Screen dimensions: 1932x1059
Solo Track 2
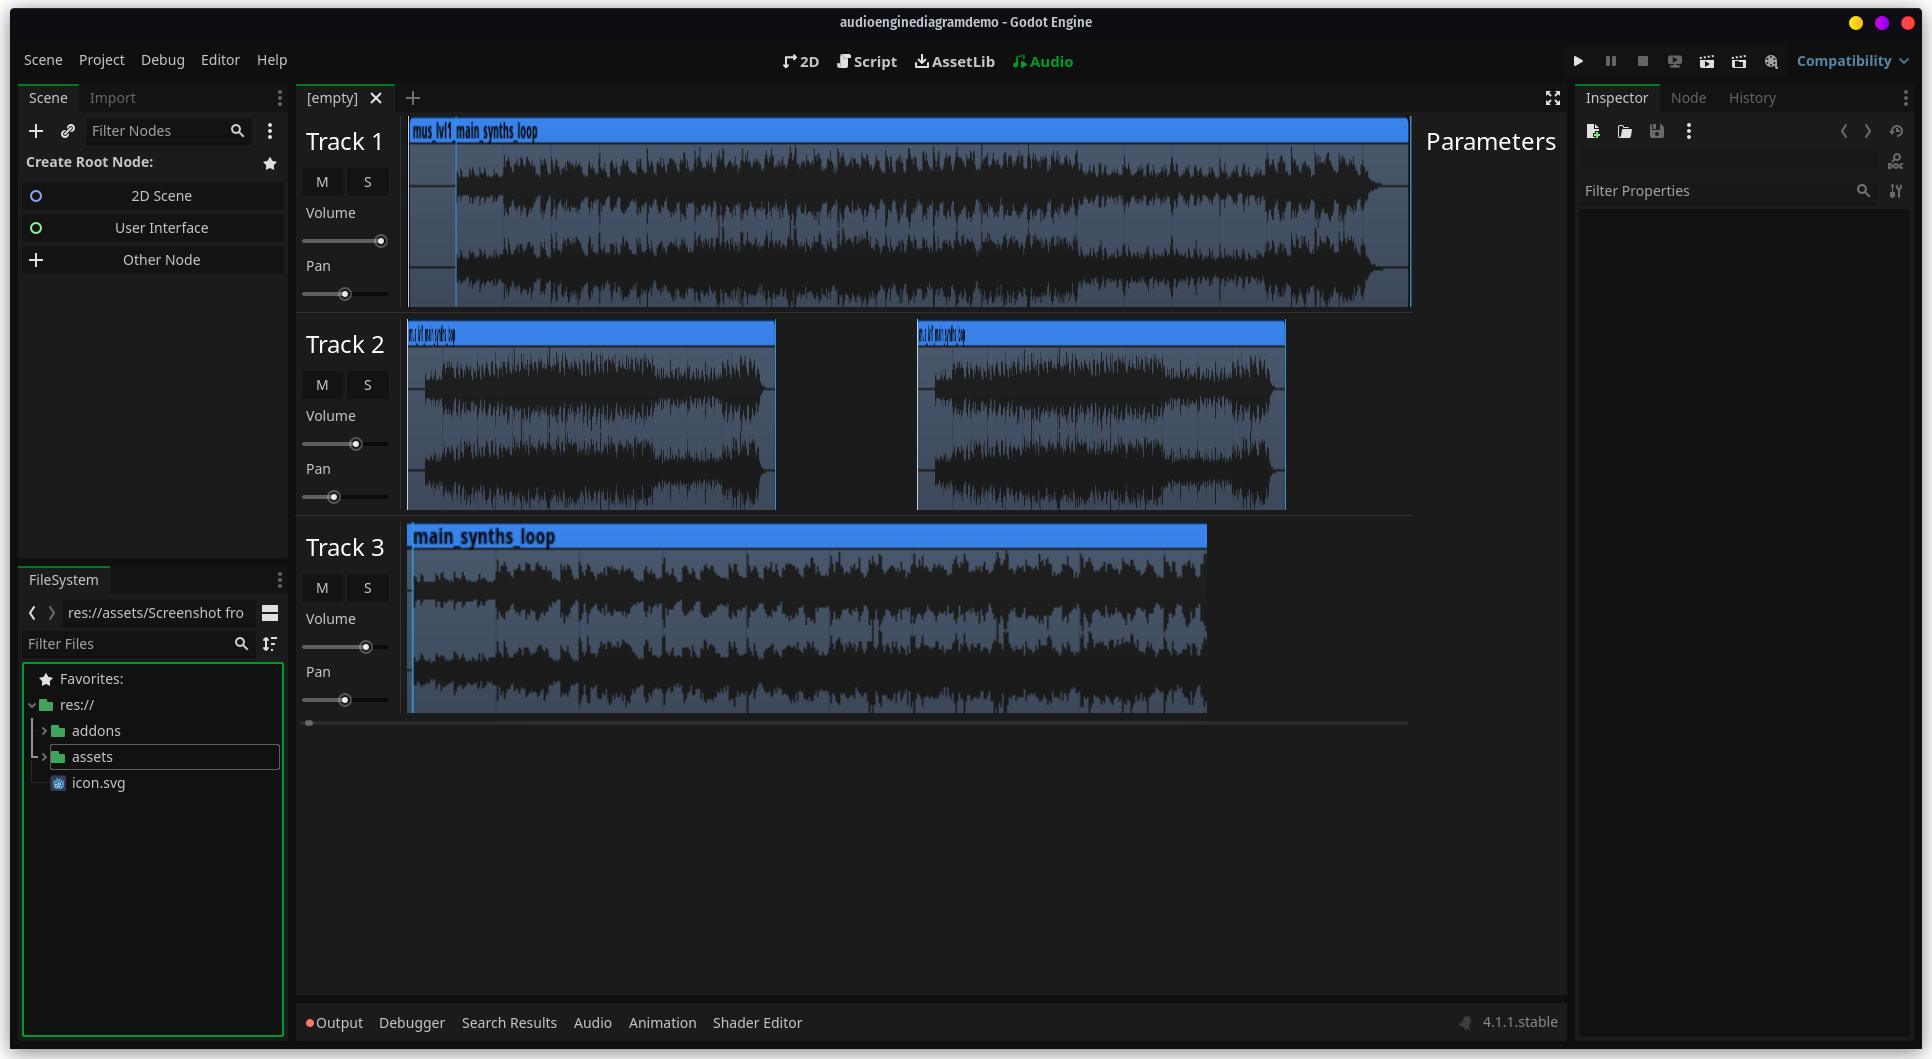click(367, 385)
